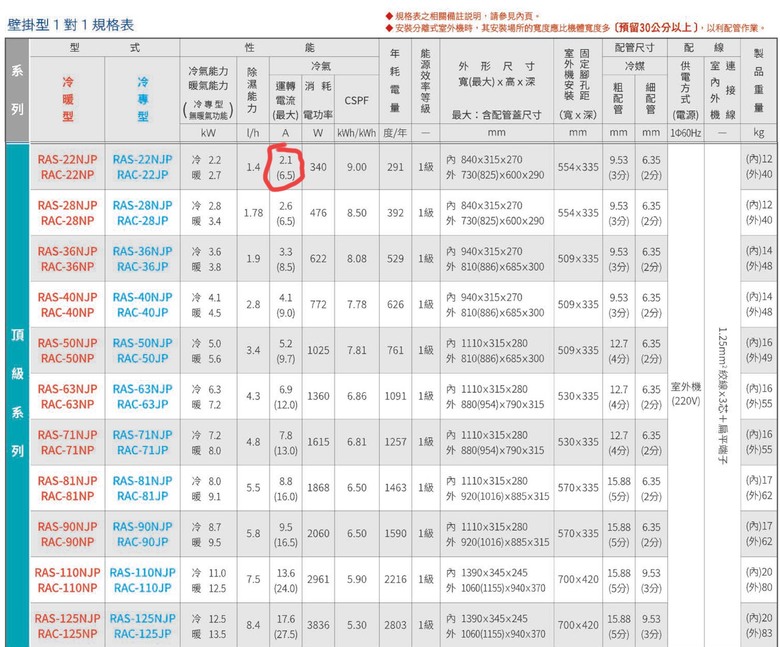Select current value 2.1 (6.5)
Screen dimensions: 780x647
click(286, 168)
